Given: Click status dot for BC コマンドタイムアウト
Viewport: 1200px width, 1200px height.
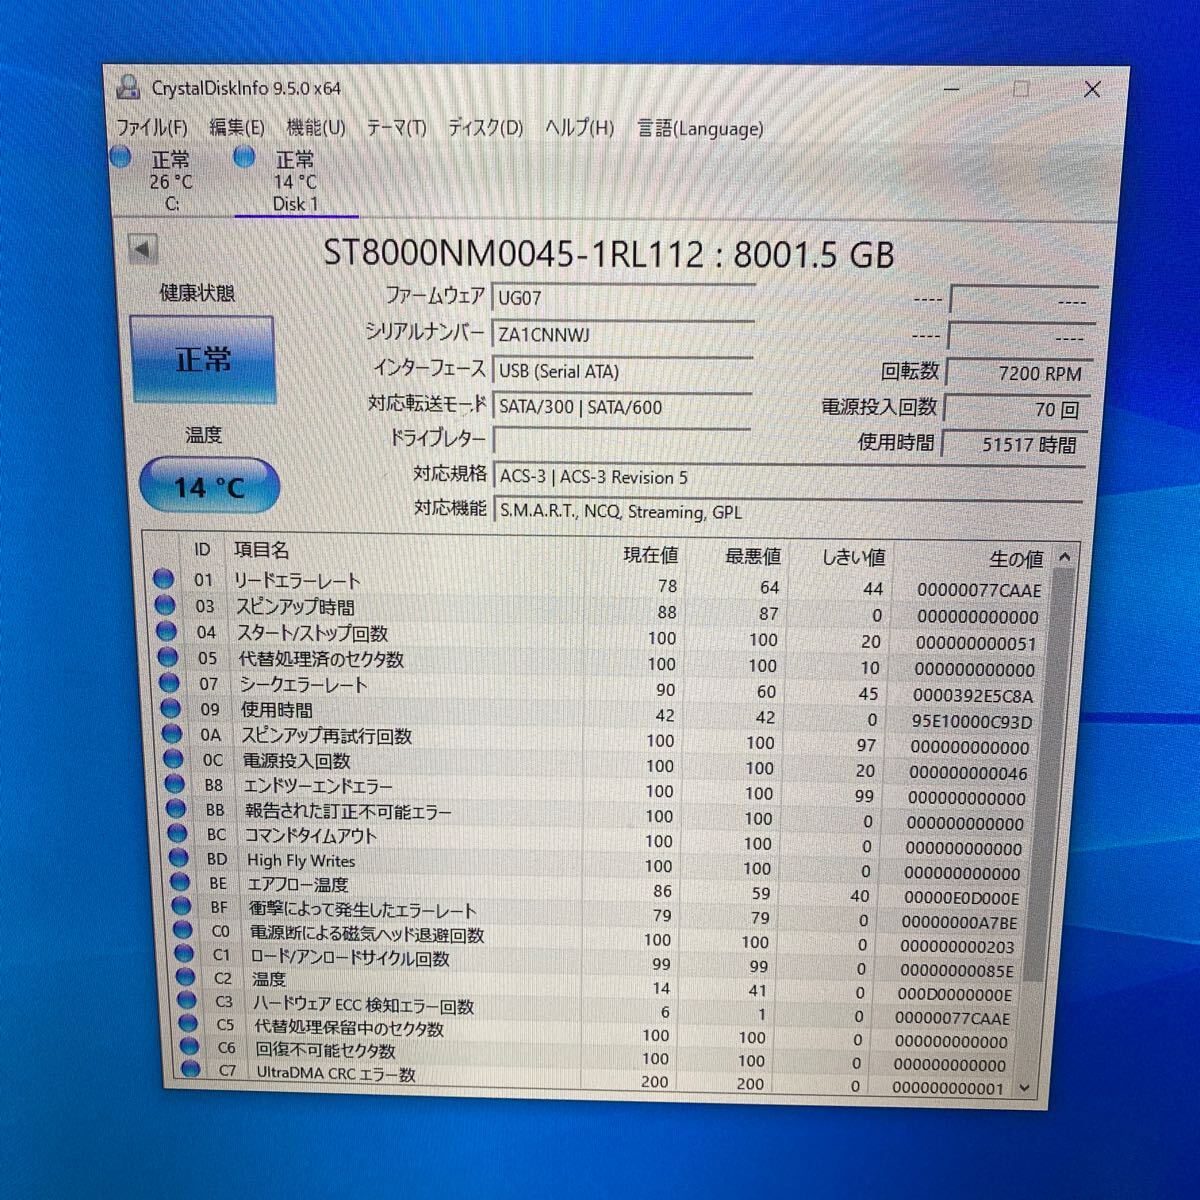Looking at the screenshot, I should (178, 833).
